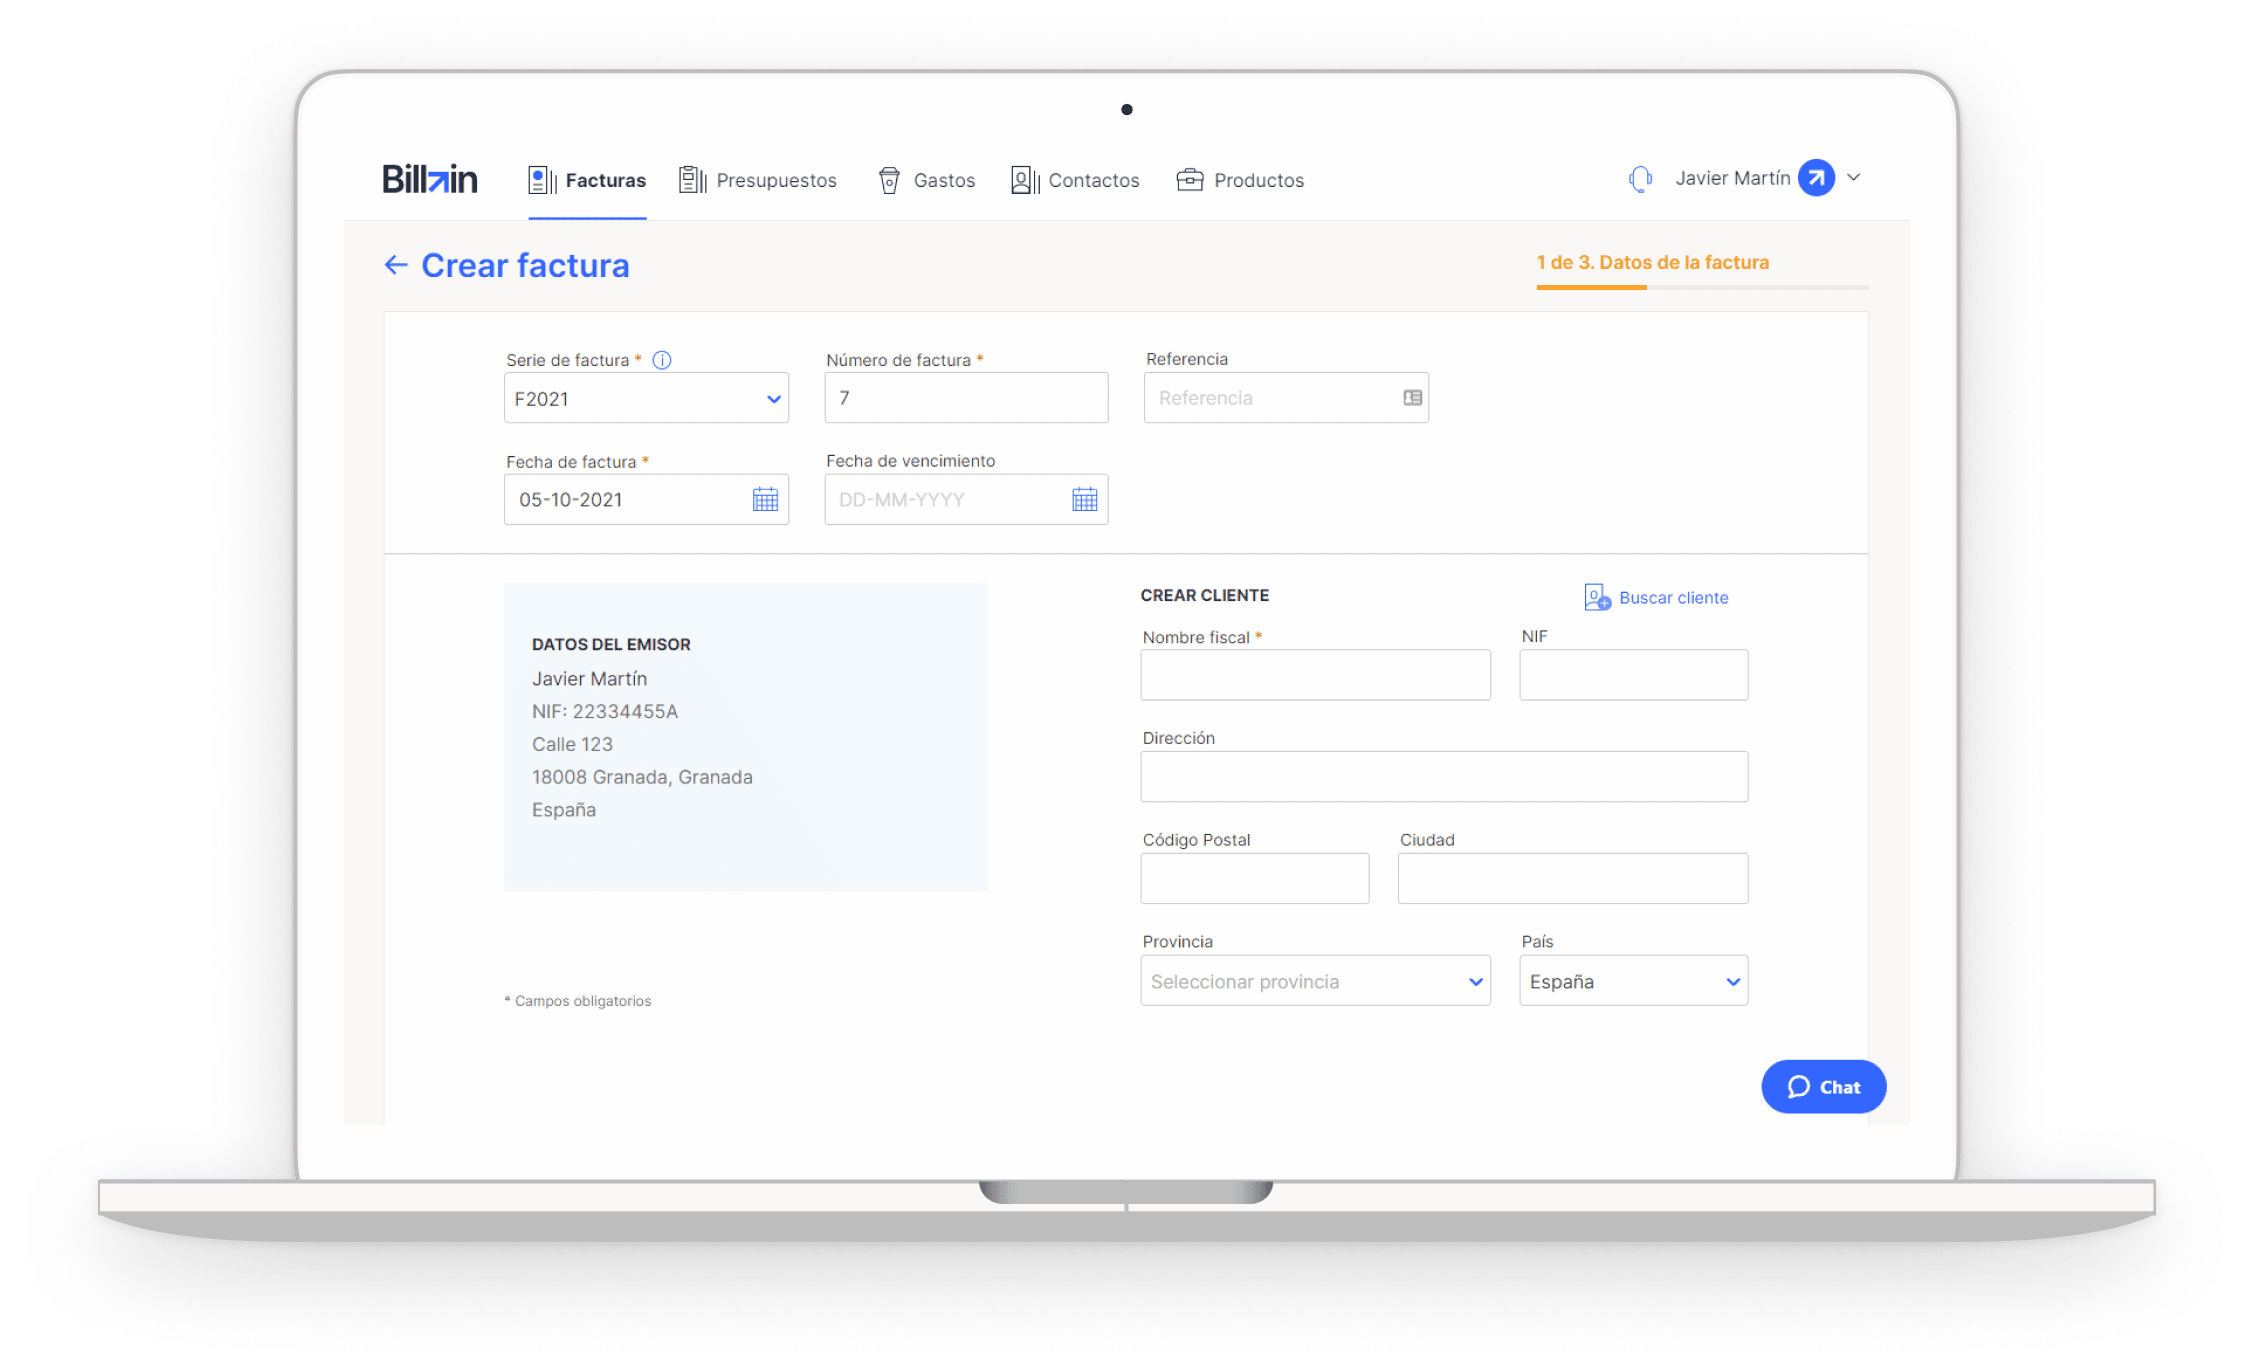Click the CREAR CLIENTE heading
Viewport: 2251px width, 1365px height.
tap(1205, 596)
